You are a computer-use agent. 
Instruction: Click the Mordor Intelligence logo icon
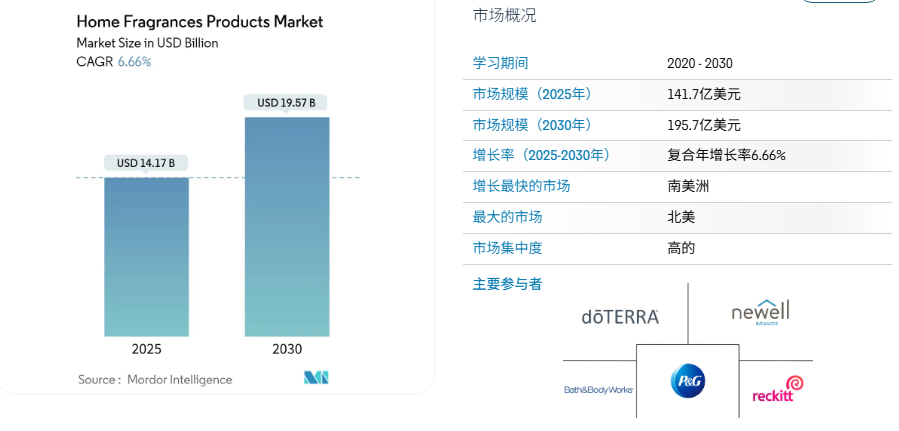pos(316,378)
